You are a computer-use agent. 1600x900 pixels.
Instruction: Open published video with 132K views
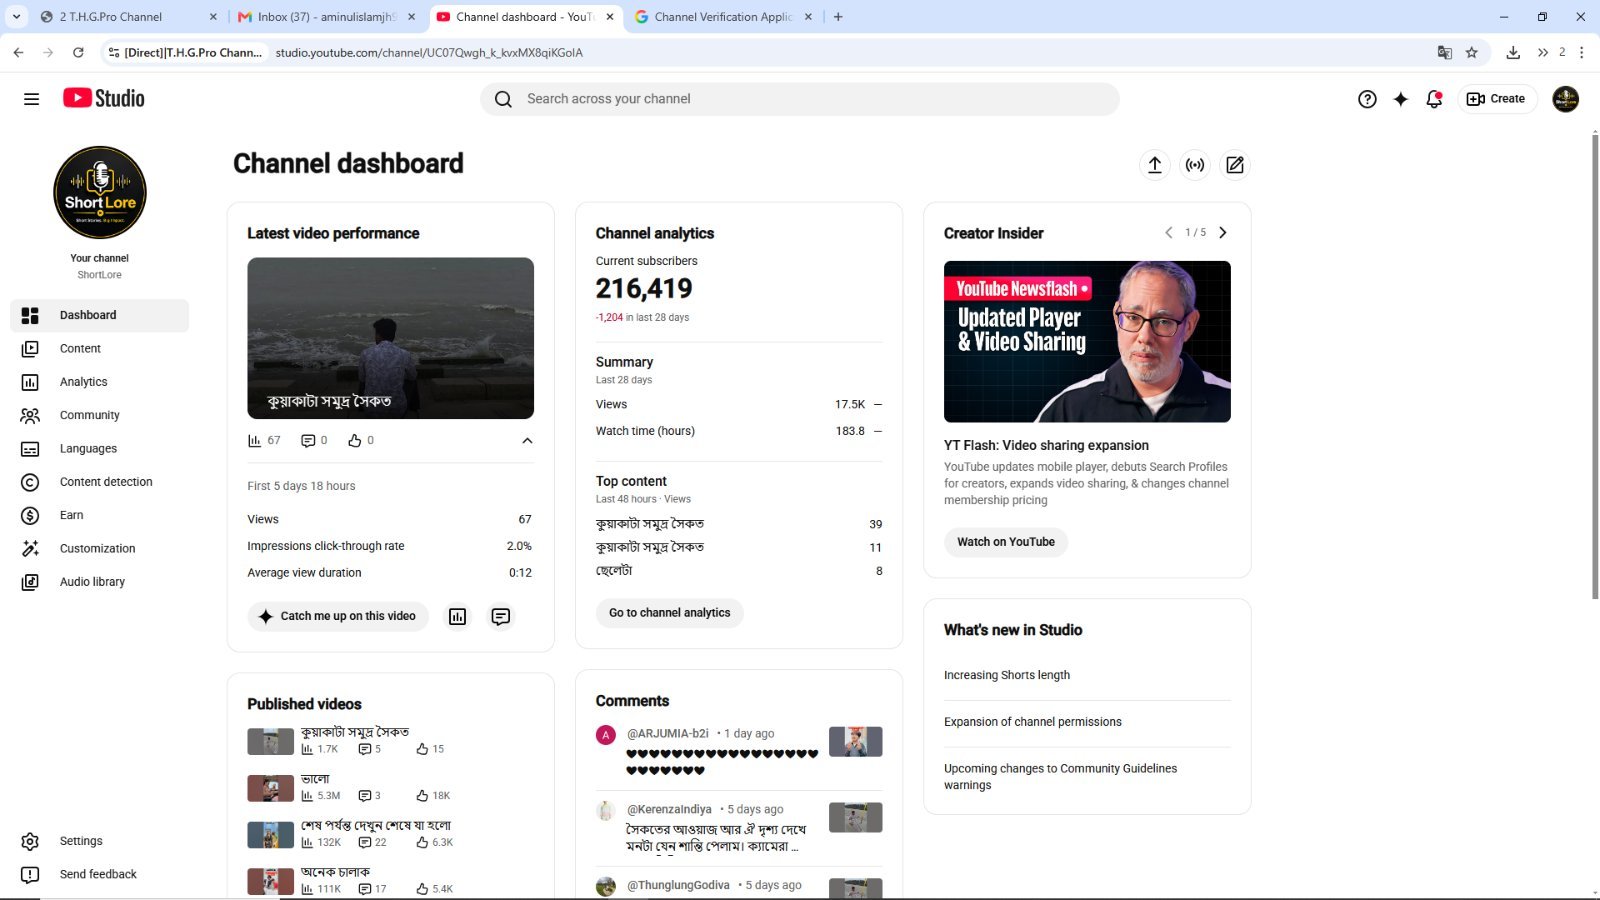tap(391, 835)
